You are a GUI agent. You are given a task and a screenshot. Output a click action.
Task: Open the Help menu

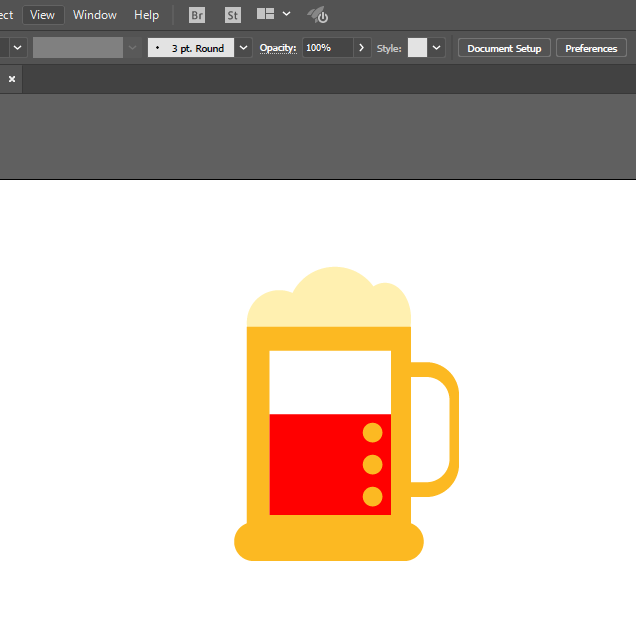[x=146, y=15]
